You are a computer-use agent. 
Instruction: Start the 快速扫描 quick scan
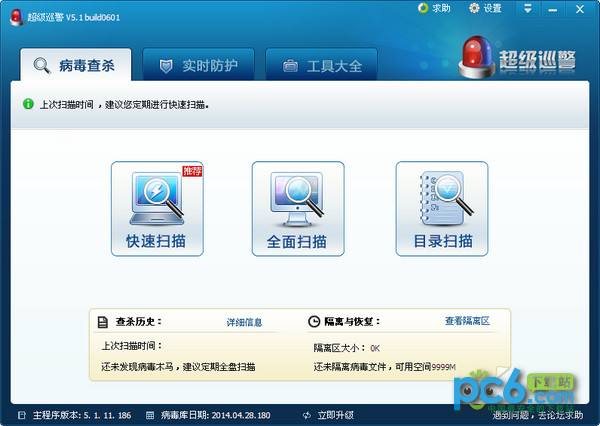157,209
